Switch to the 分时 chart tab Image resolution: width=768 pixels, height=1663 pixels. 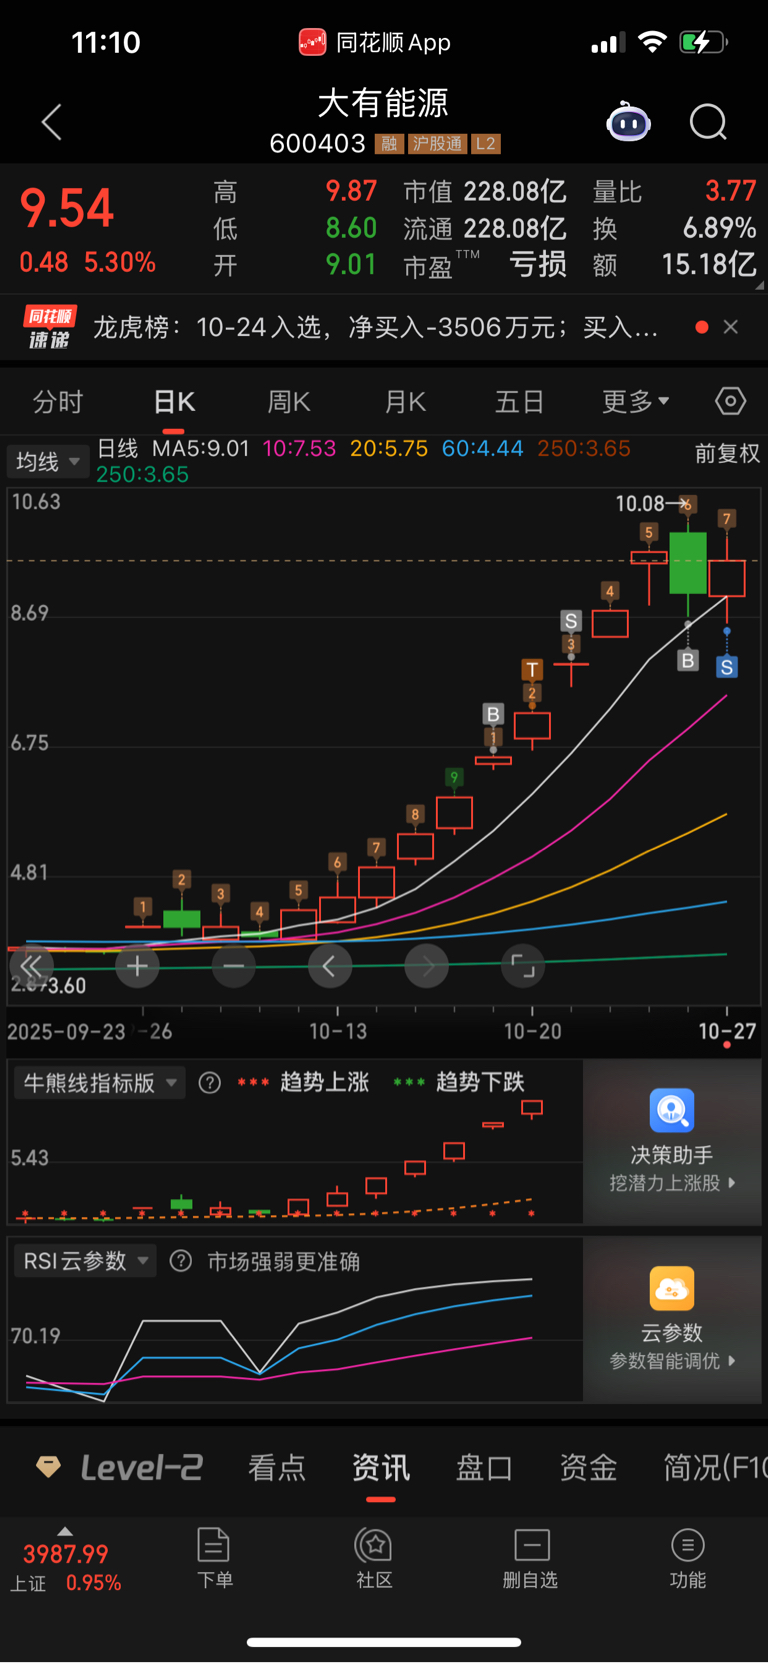click(x=58, y=402)
